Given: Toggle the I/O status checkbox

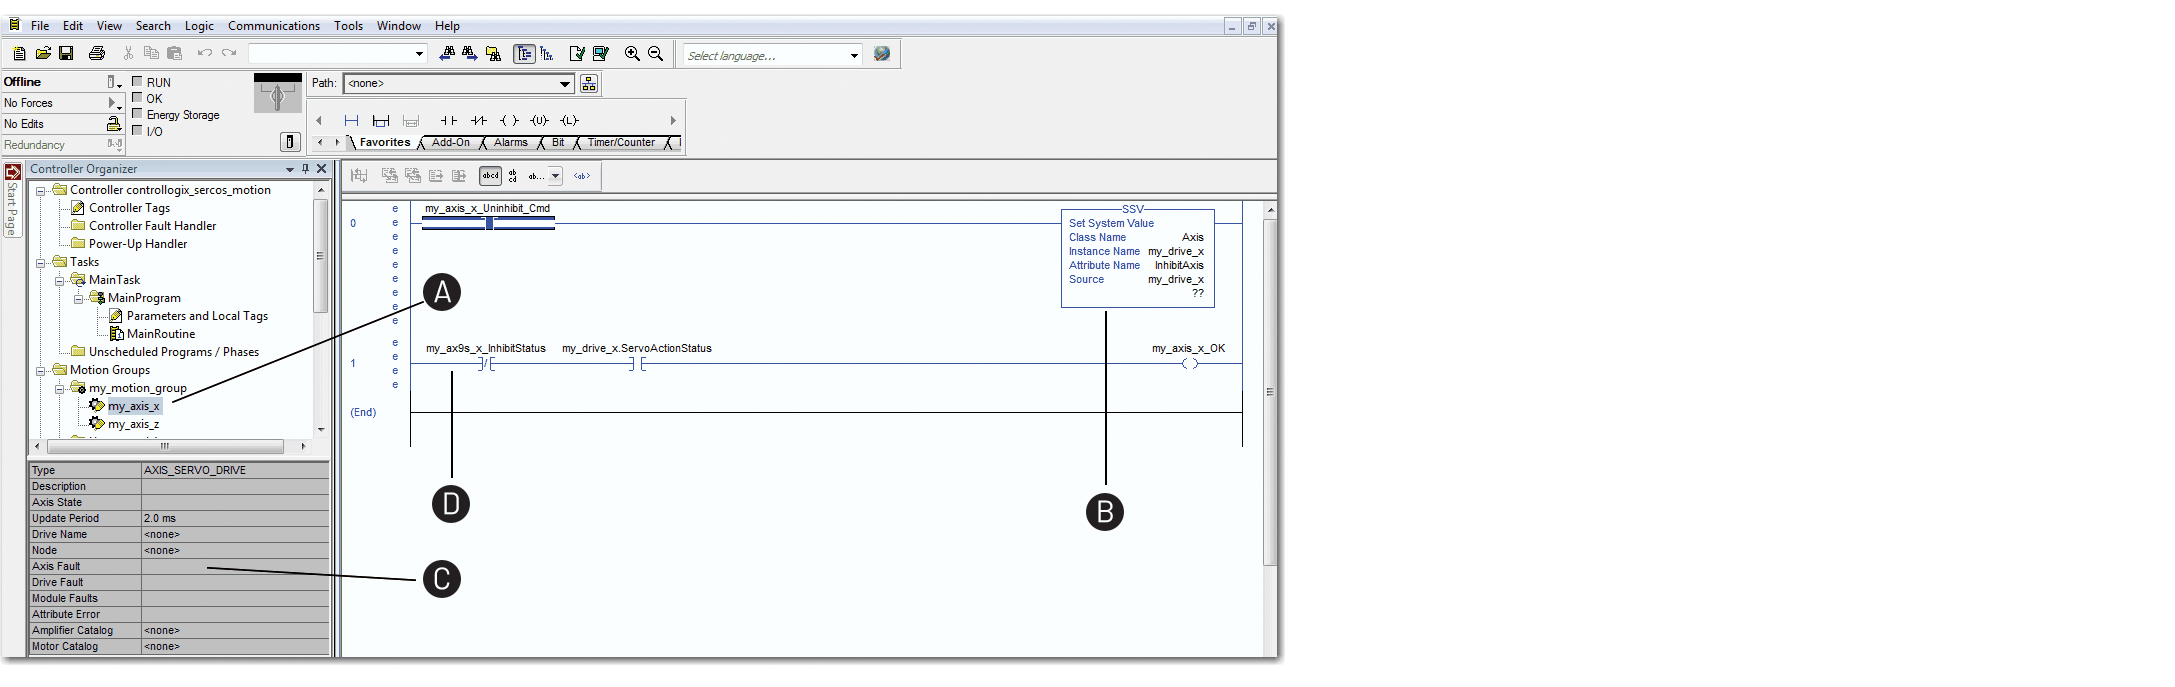Looking at the screenshot, I should click(138, 130).
